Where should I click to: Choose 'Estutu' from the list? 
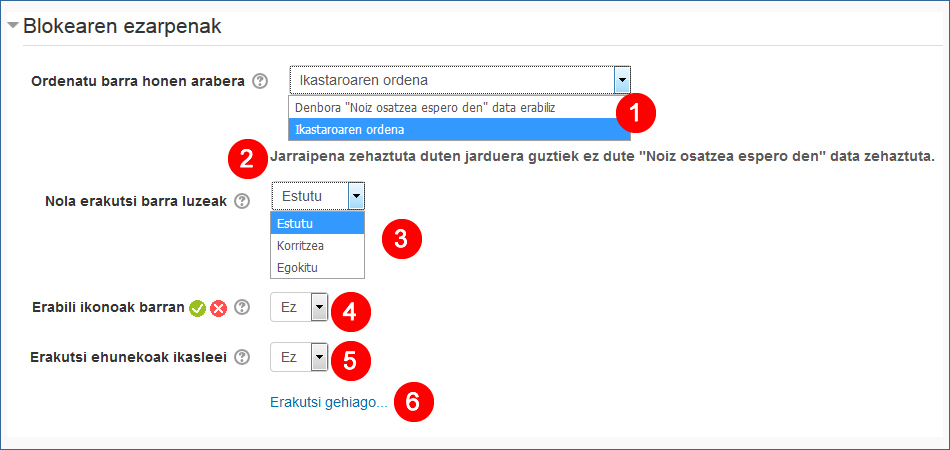point(317,223)
